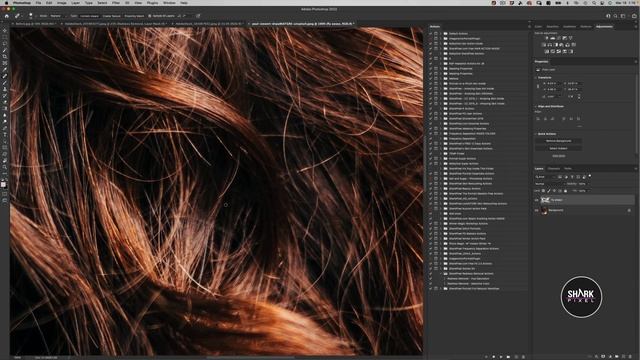Expand the Default Actions set

pyautogui.click(x=441, y=33)
